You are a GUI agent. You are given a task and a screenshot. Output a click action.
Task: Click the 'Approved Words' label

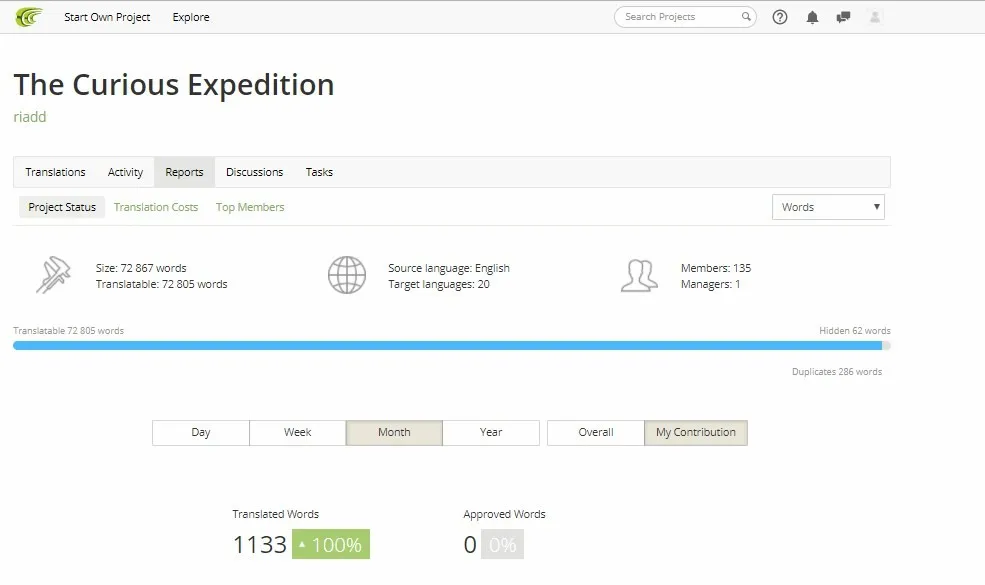[x=504, y=514]
